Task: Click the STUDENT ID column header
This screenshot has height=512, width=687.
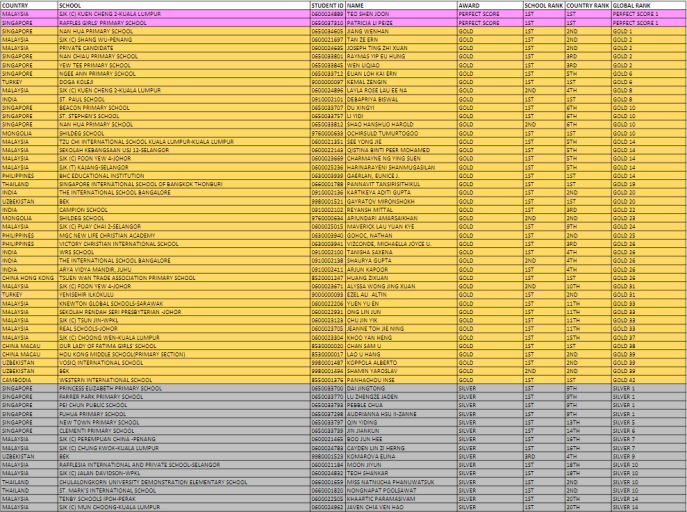Action: [x=328, y=6]
